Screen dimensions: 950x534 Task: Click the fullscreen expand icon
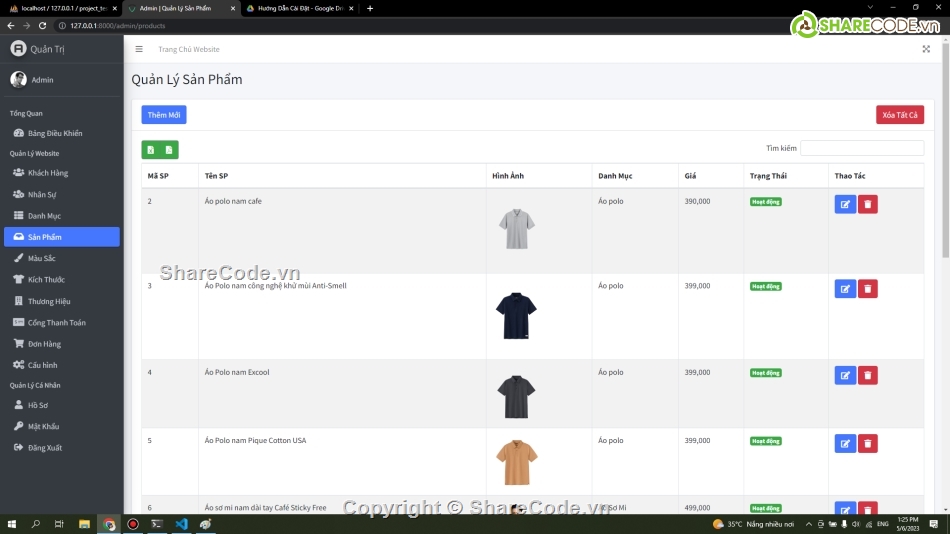[x=926, y=49]
